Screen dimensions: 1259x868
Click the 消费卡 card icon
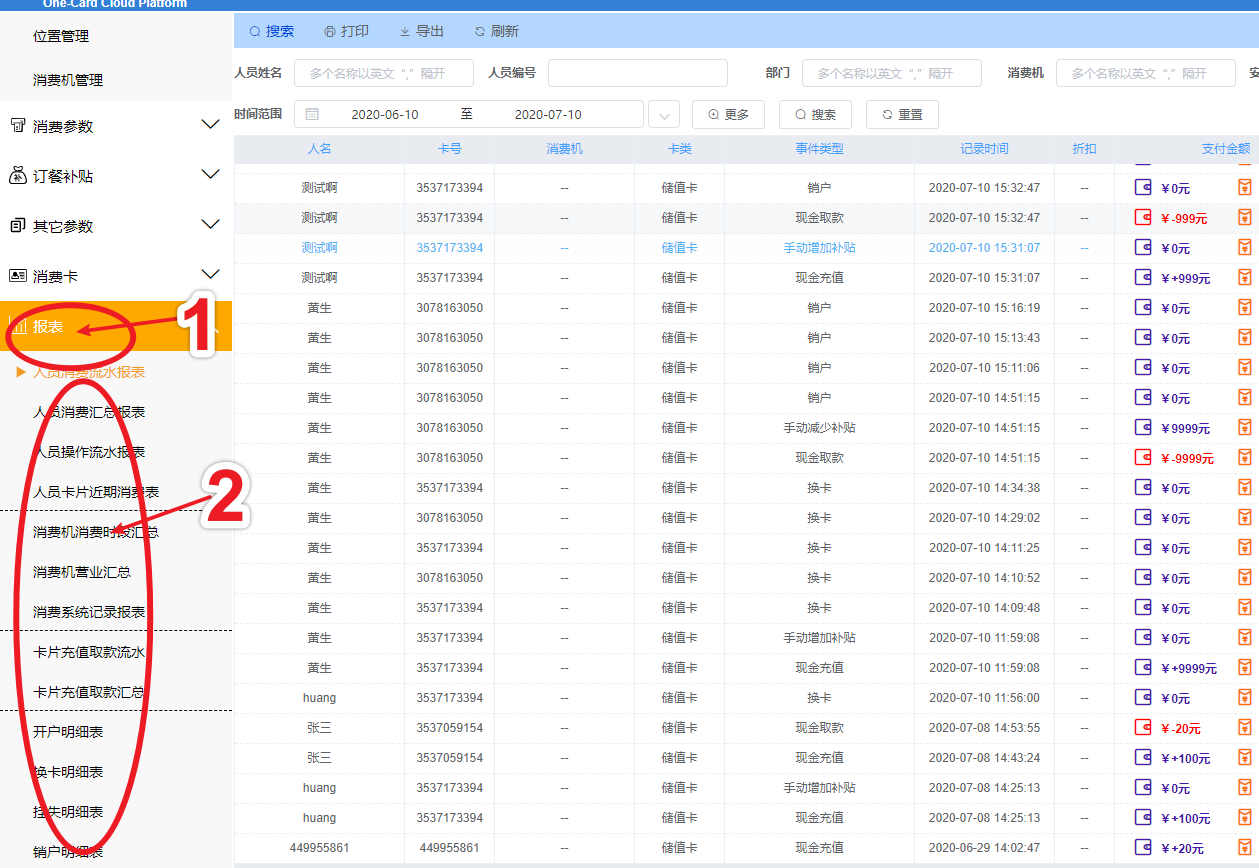[x=17, y=276]
